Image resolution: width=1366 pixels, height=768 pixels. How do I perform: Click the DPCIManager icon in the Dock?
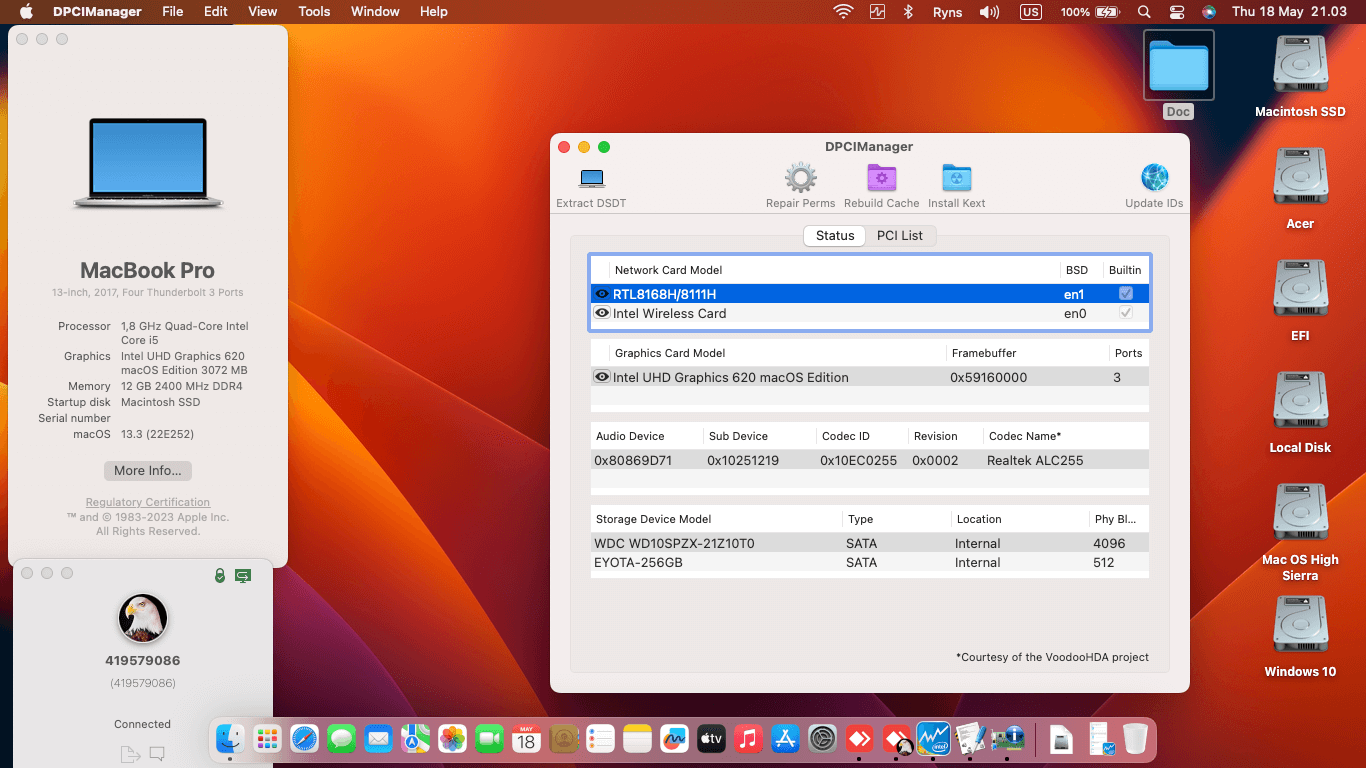tap(1007, 739)
